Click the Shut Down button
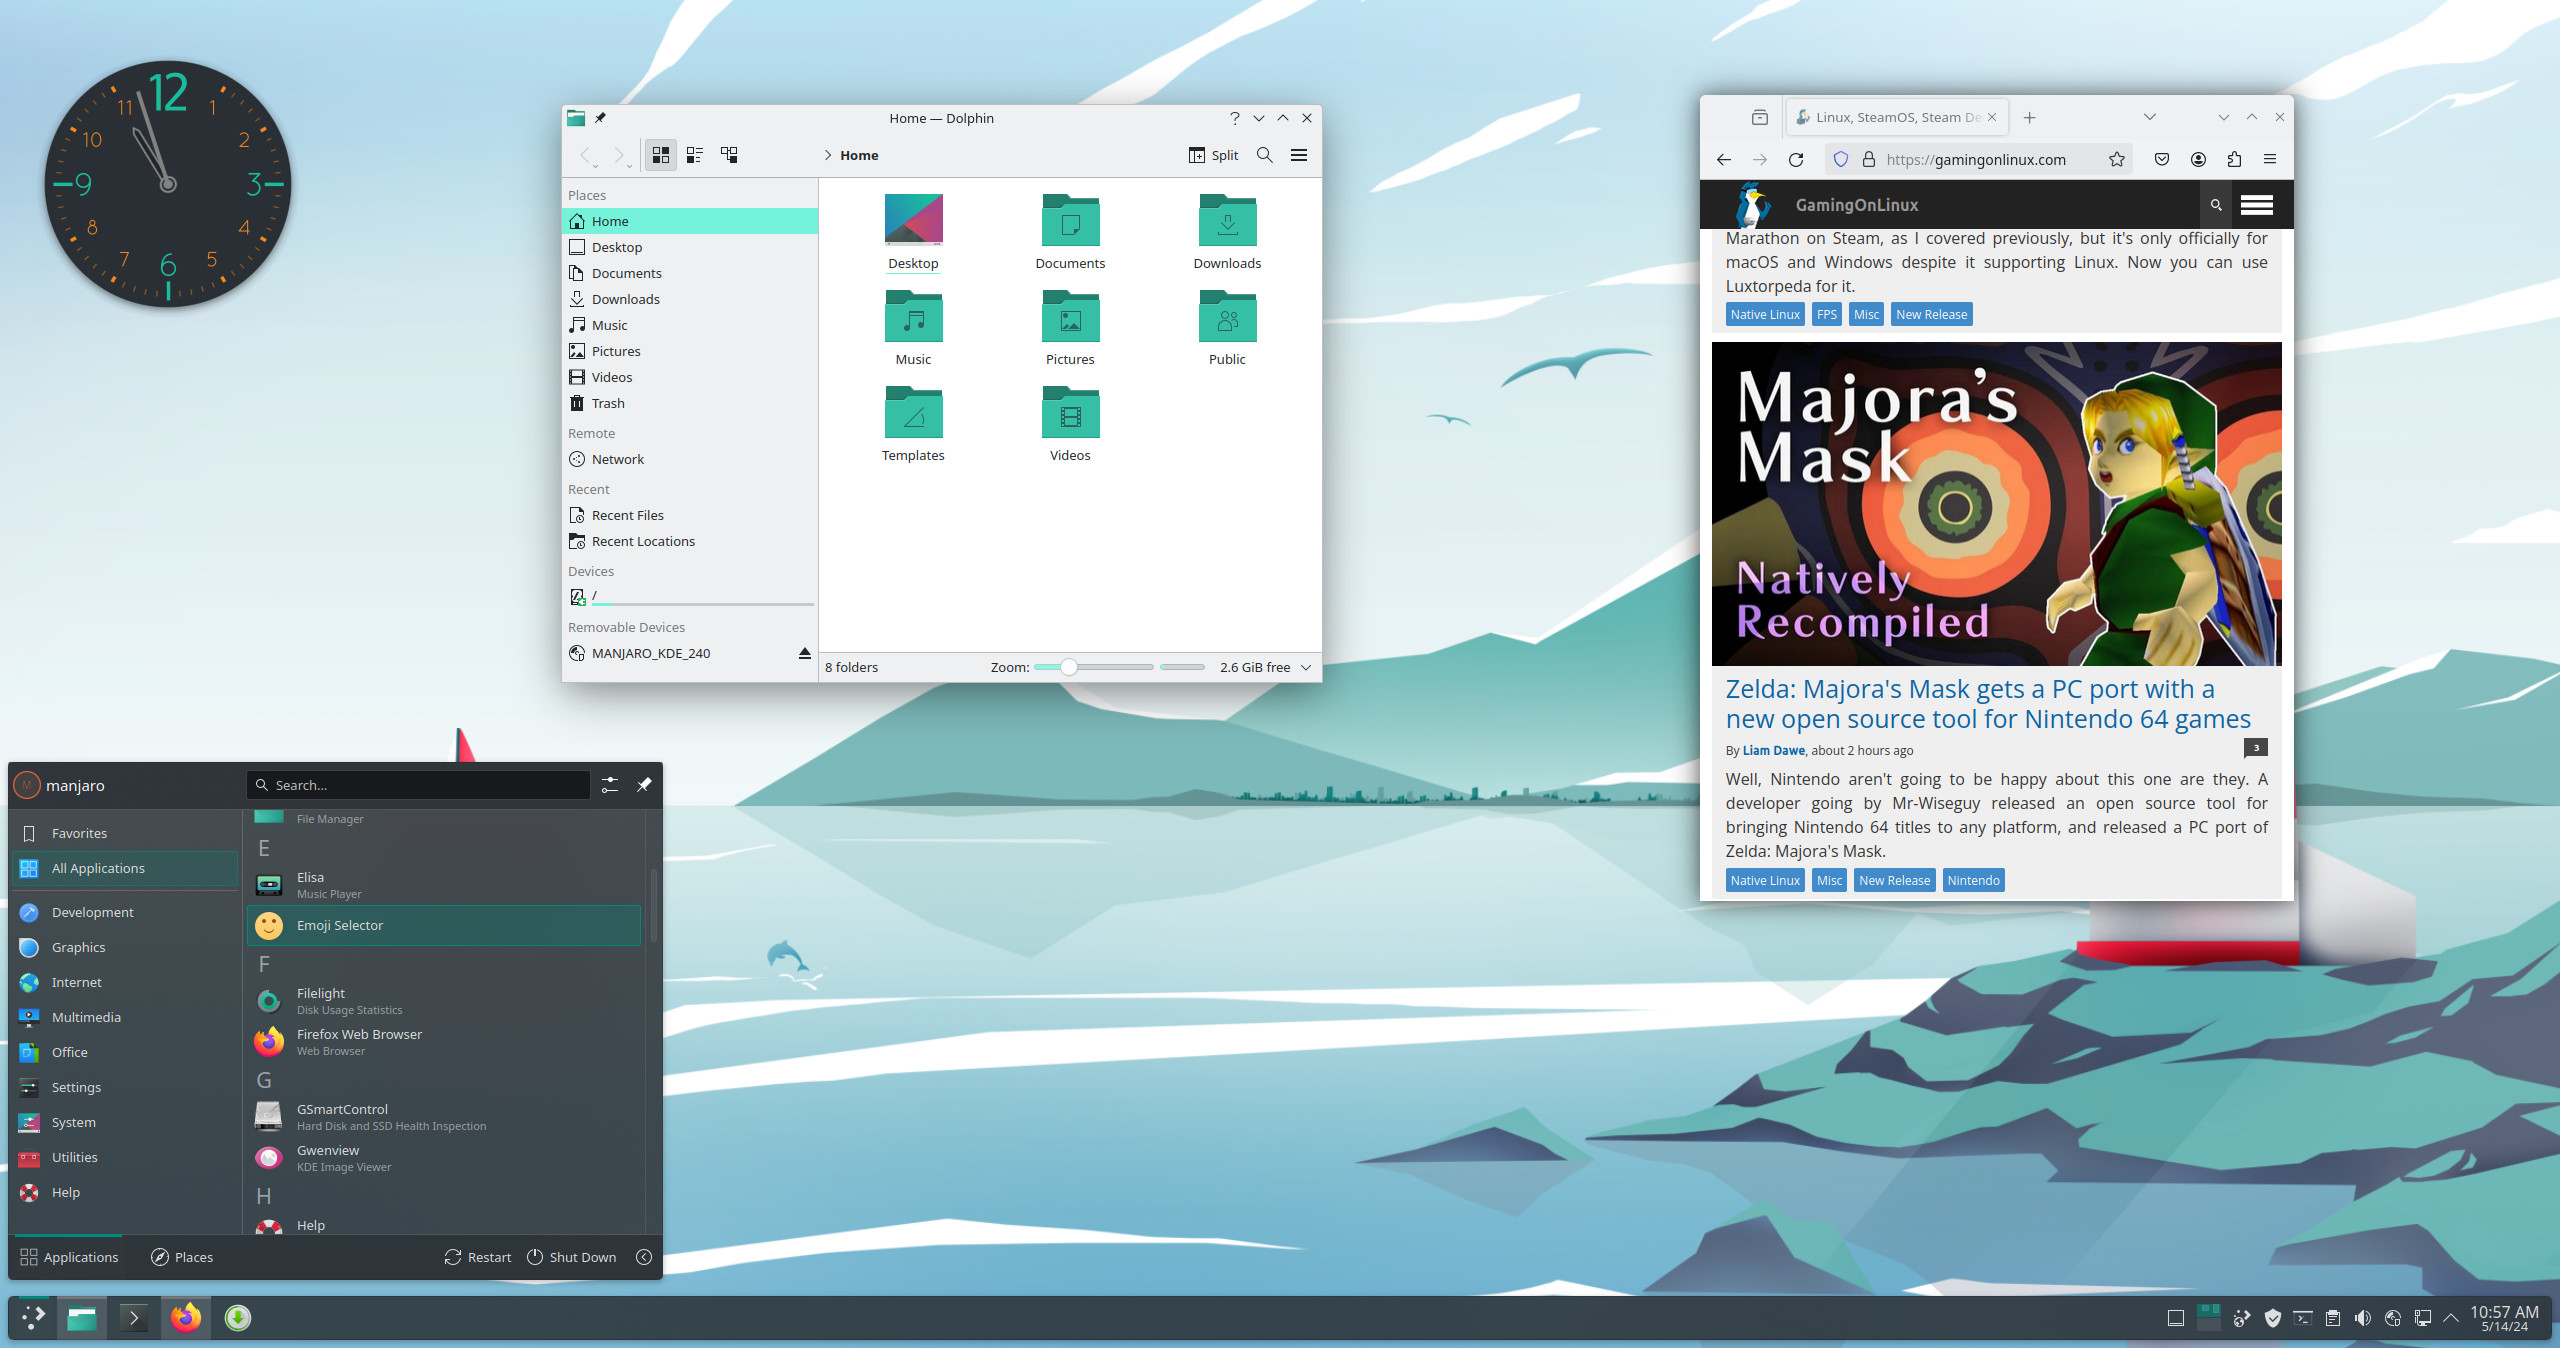 click(x=571, y=1257)
